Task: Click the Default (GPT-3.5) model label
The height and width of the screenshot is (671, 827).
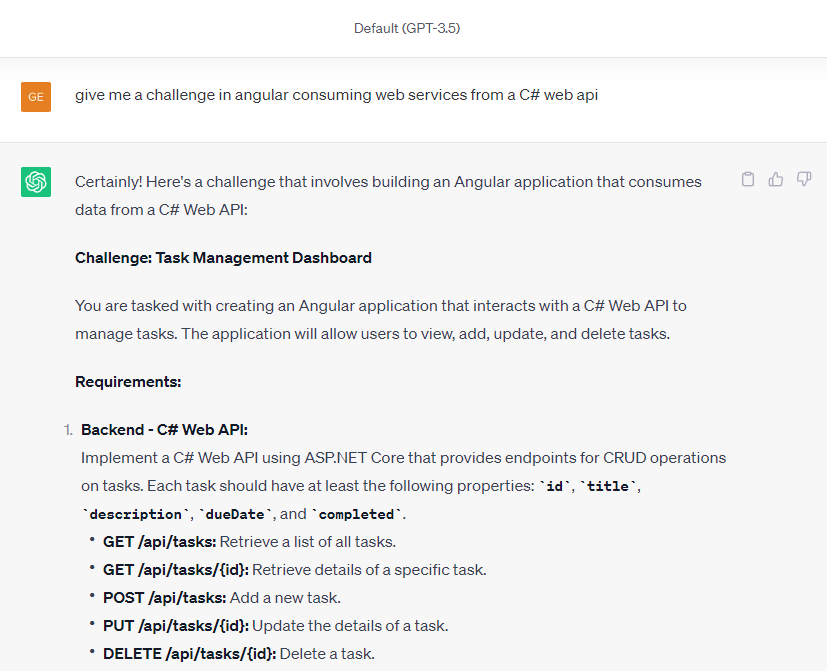Action: [407, 28]
